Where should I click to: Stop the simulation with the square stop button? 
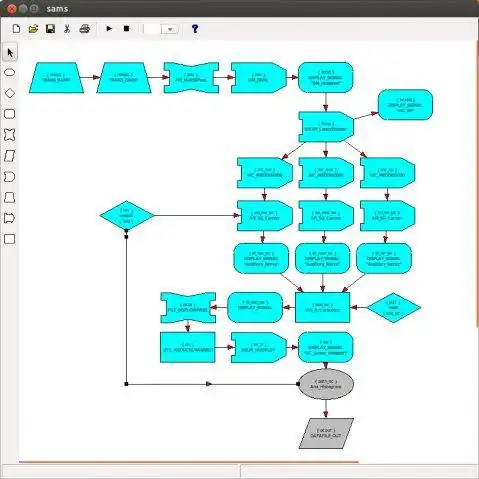(126, 29)
